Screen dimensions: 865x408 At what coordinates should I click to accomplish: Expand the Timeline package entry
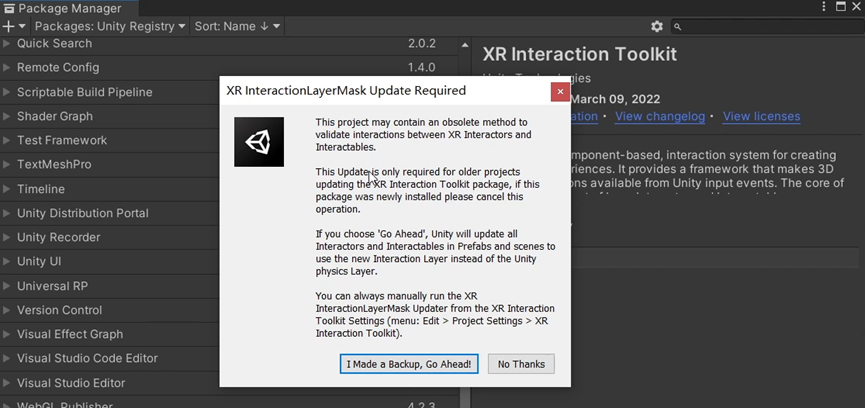[x=7, y=189]
